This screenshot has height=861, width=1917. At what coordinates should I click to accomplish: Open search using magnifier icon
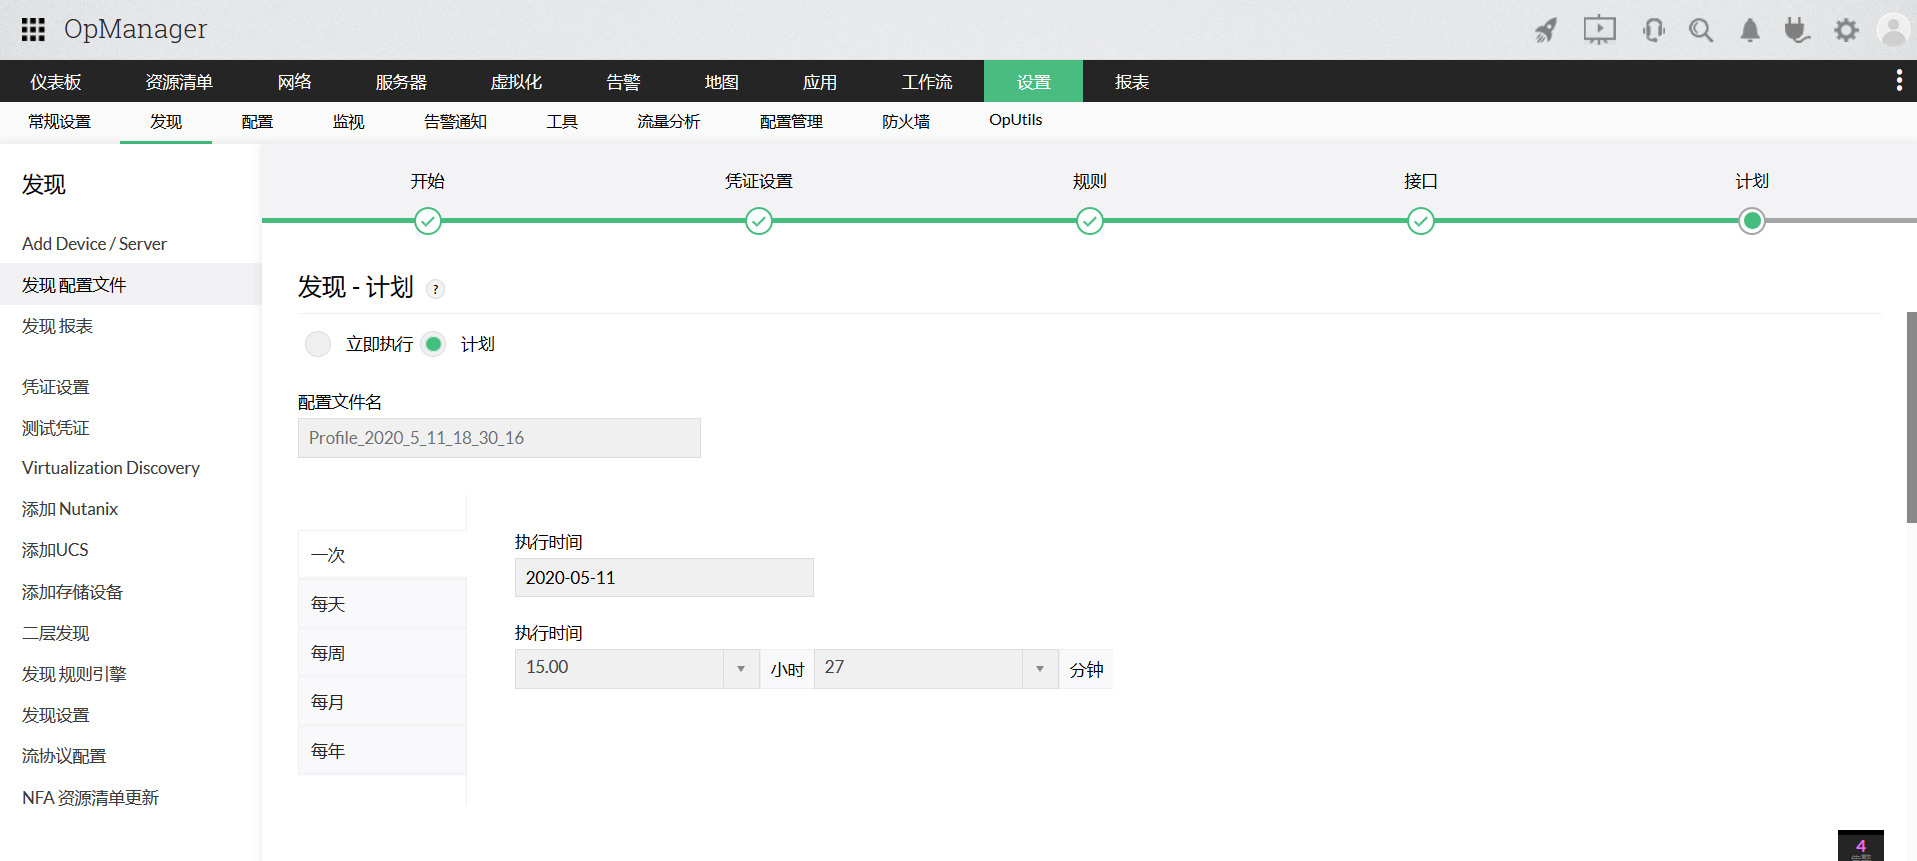pyautogui.click(x=1700, y=30)
